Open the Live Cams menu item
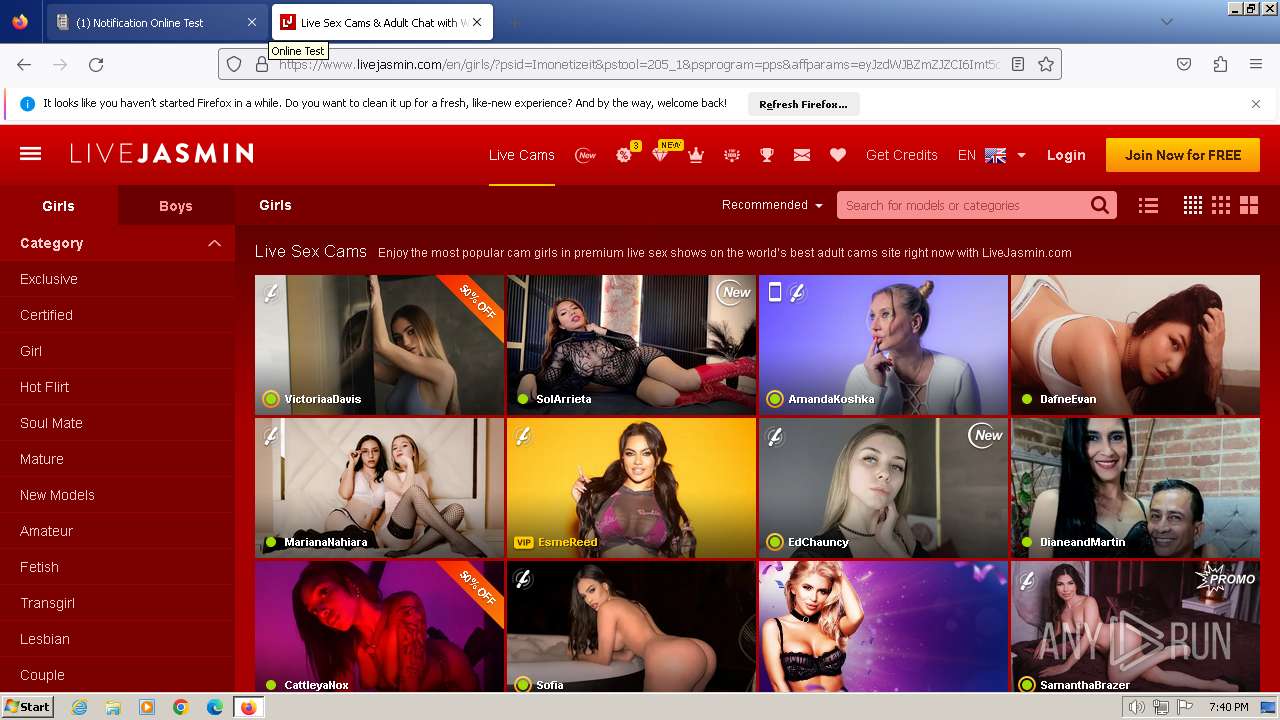This screenshot has width=1280, height=720. pyautogui.click(x=521, y=155)
